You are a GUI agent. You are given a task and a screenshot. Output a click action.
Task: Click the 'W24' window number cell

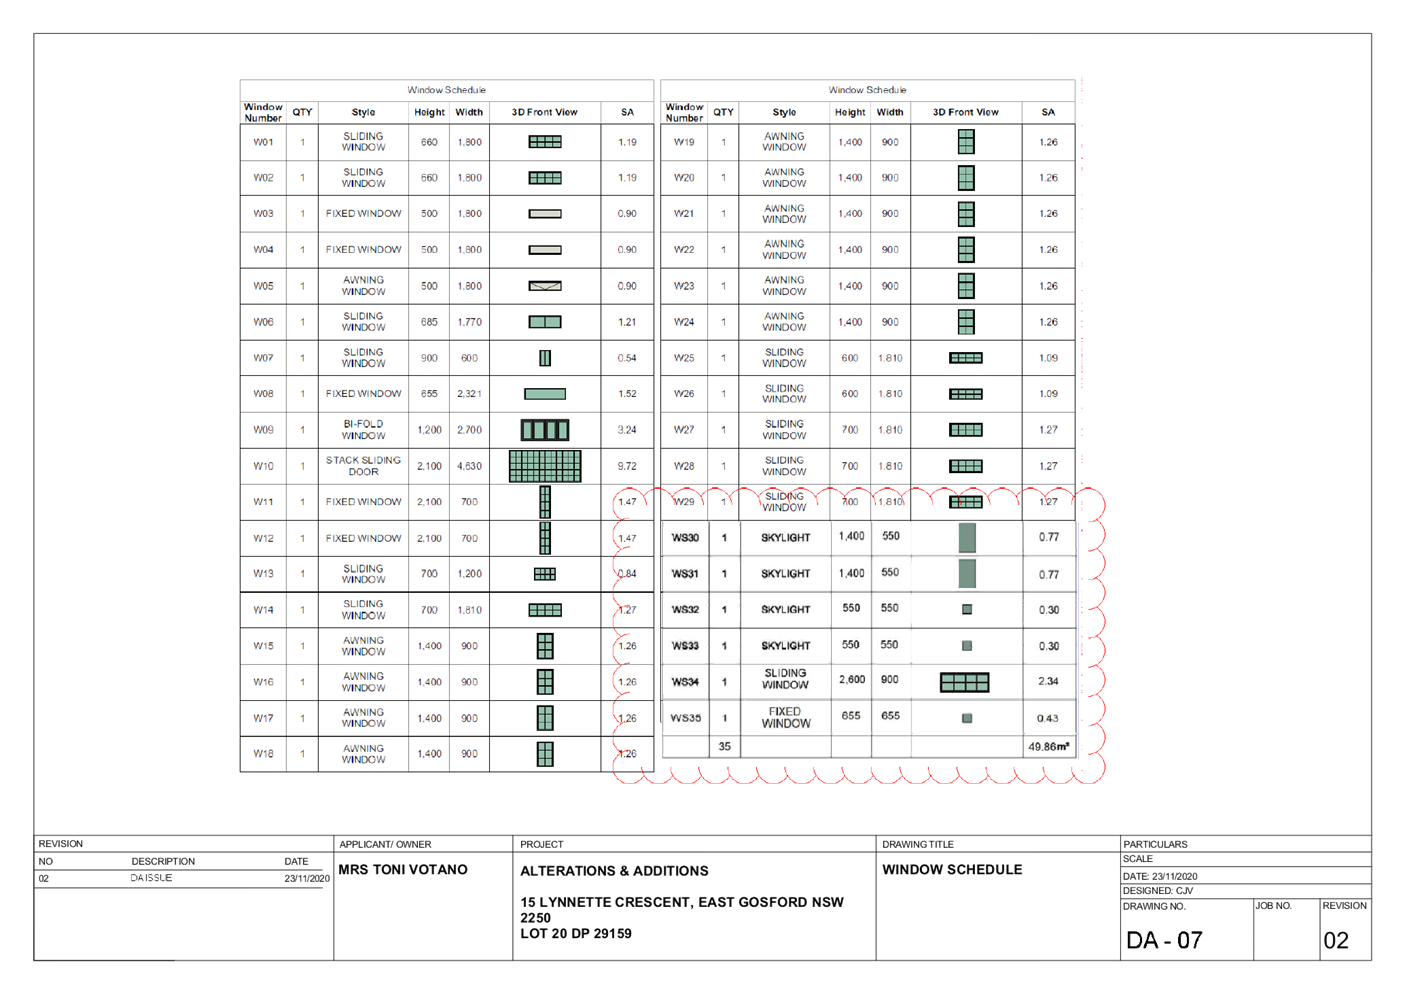click(x=684, y=322)
